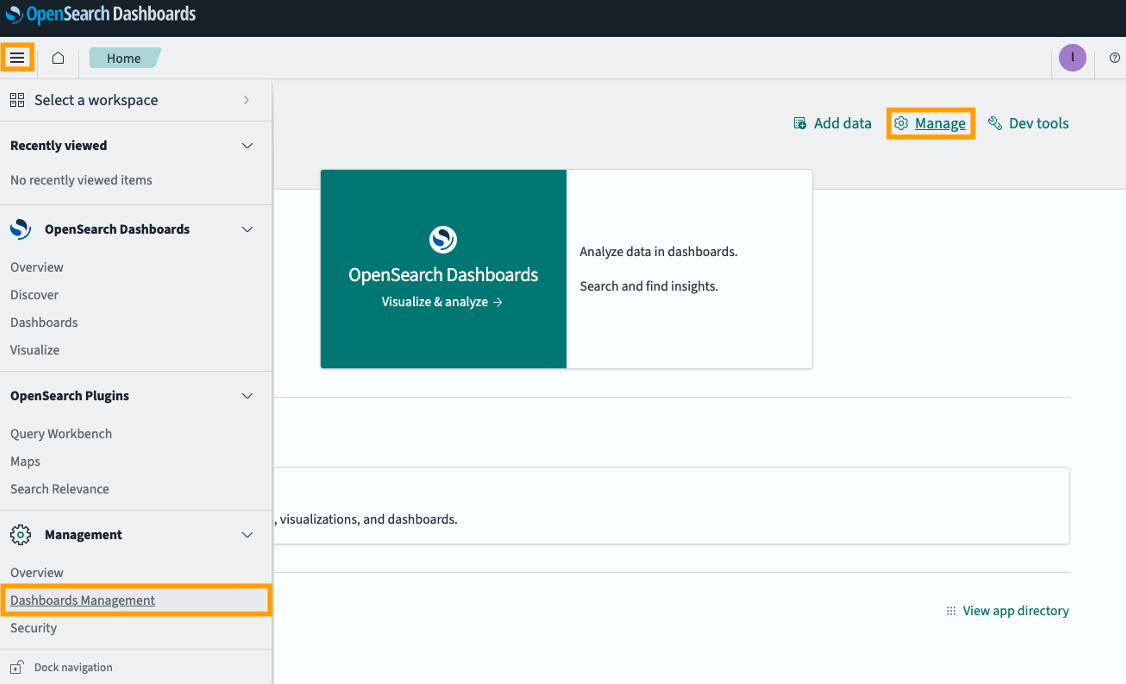Click the home icon in the header
Screen dimensions: 1126x684
click(58, 58)
